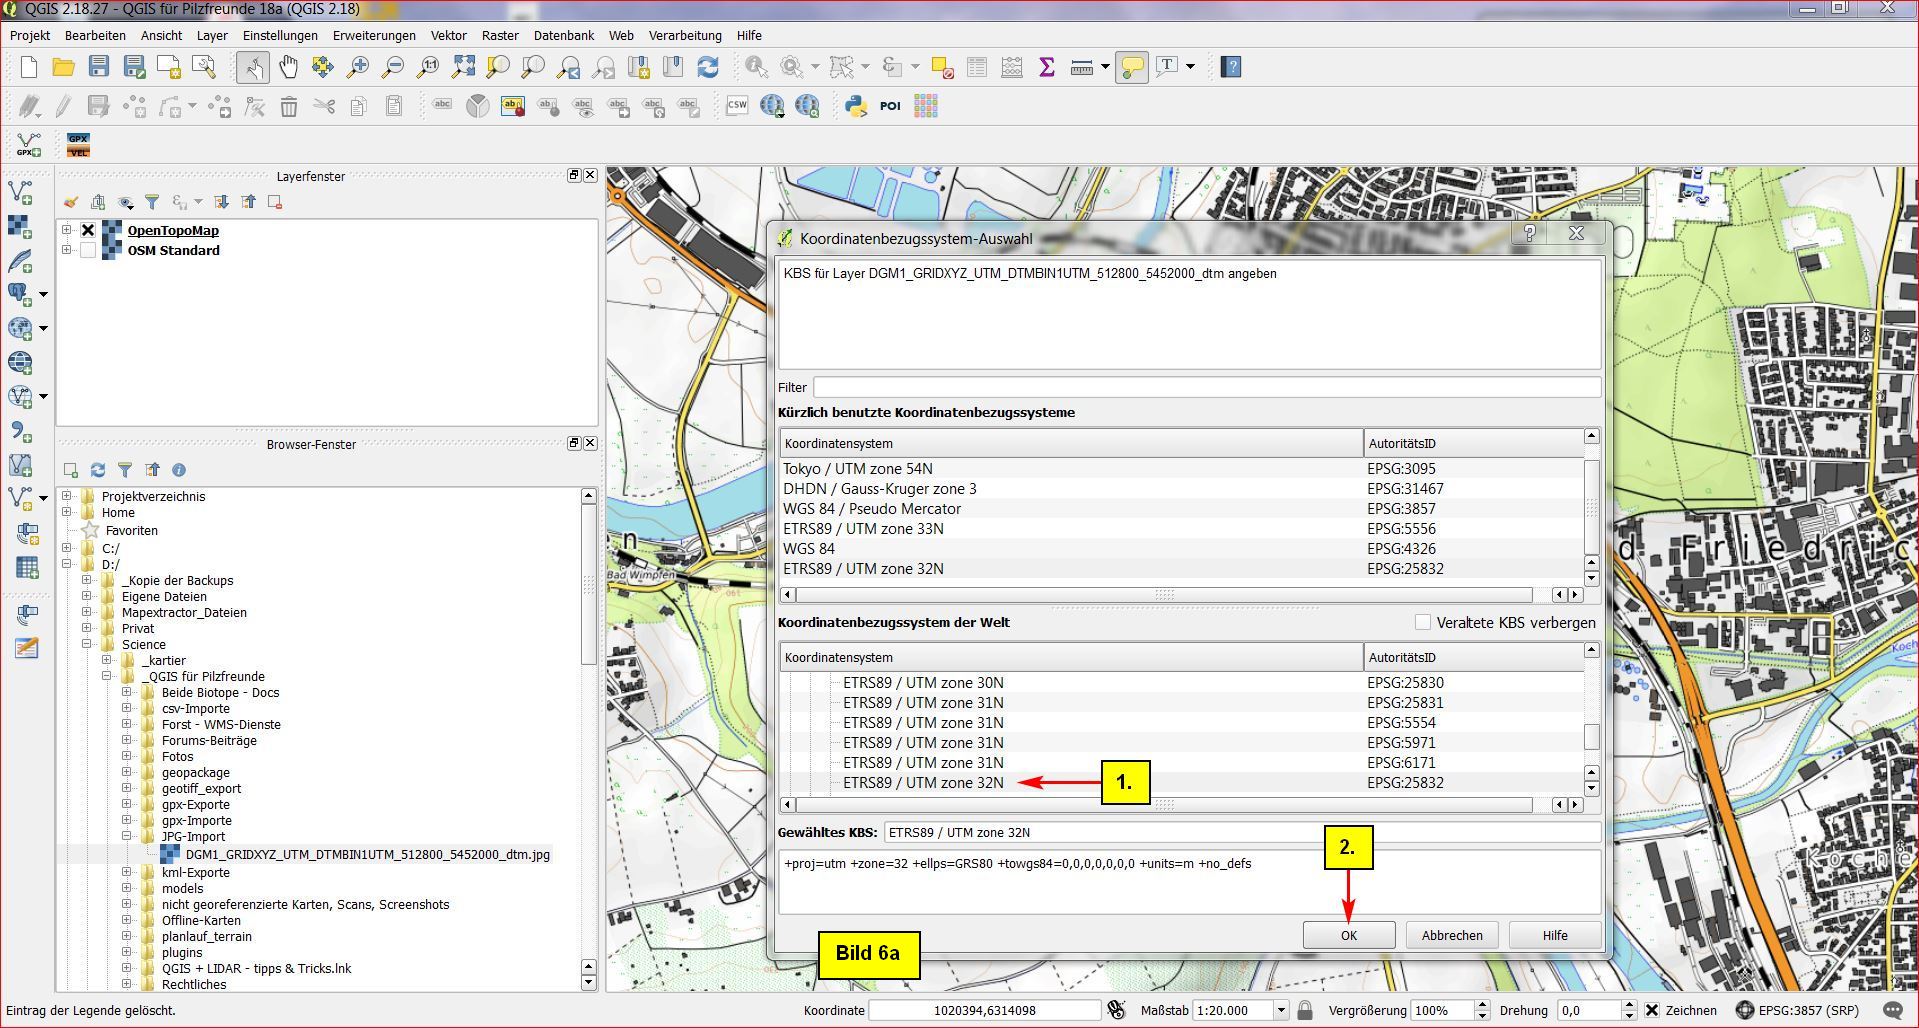Click the POI toolbar icon
1919x1028 pixels.
click(890, 106)
